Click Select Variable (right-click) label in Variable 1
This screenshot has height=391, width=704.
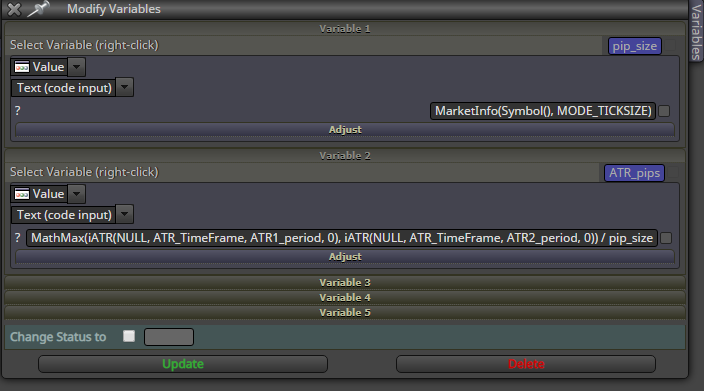pyautogui.click(x=84, y=45)
